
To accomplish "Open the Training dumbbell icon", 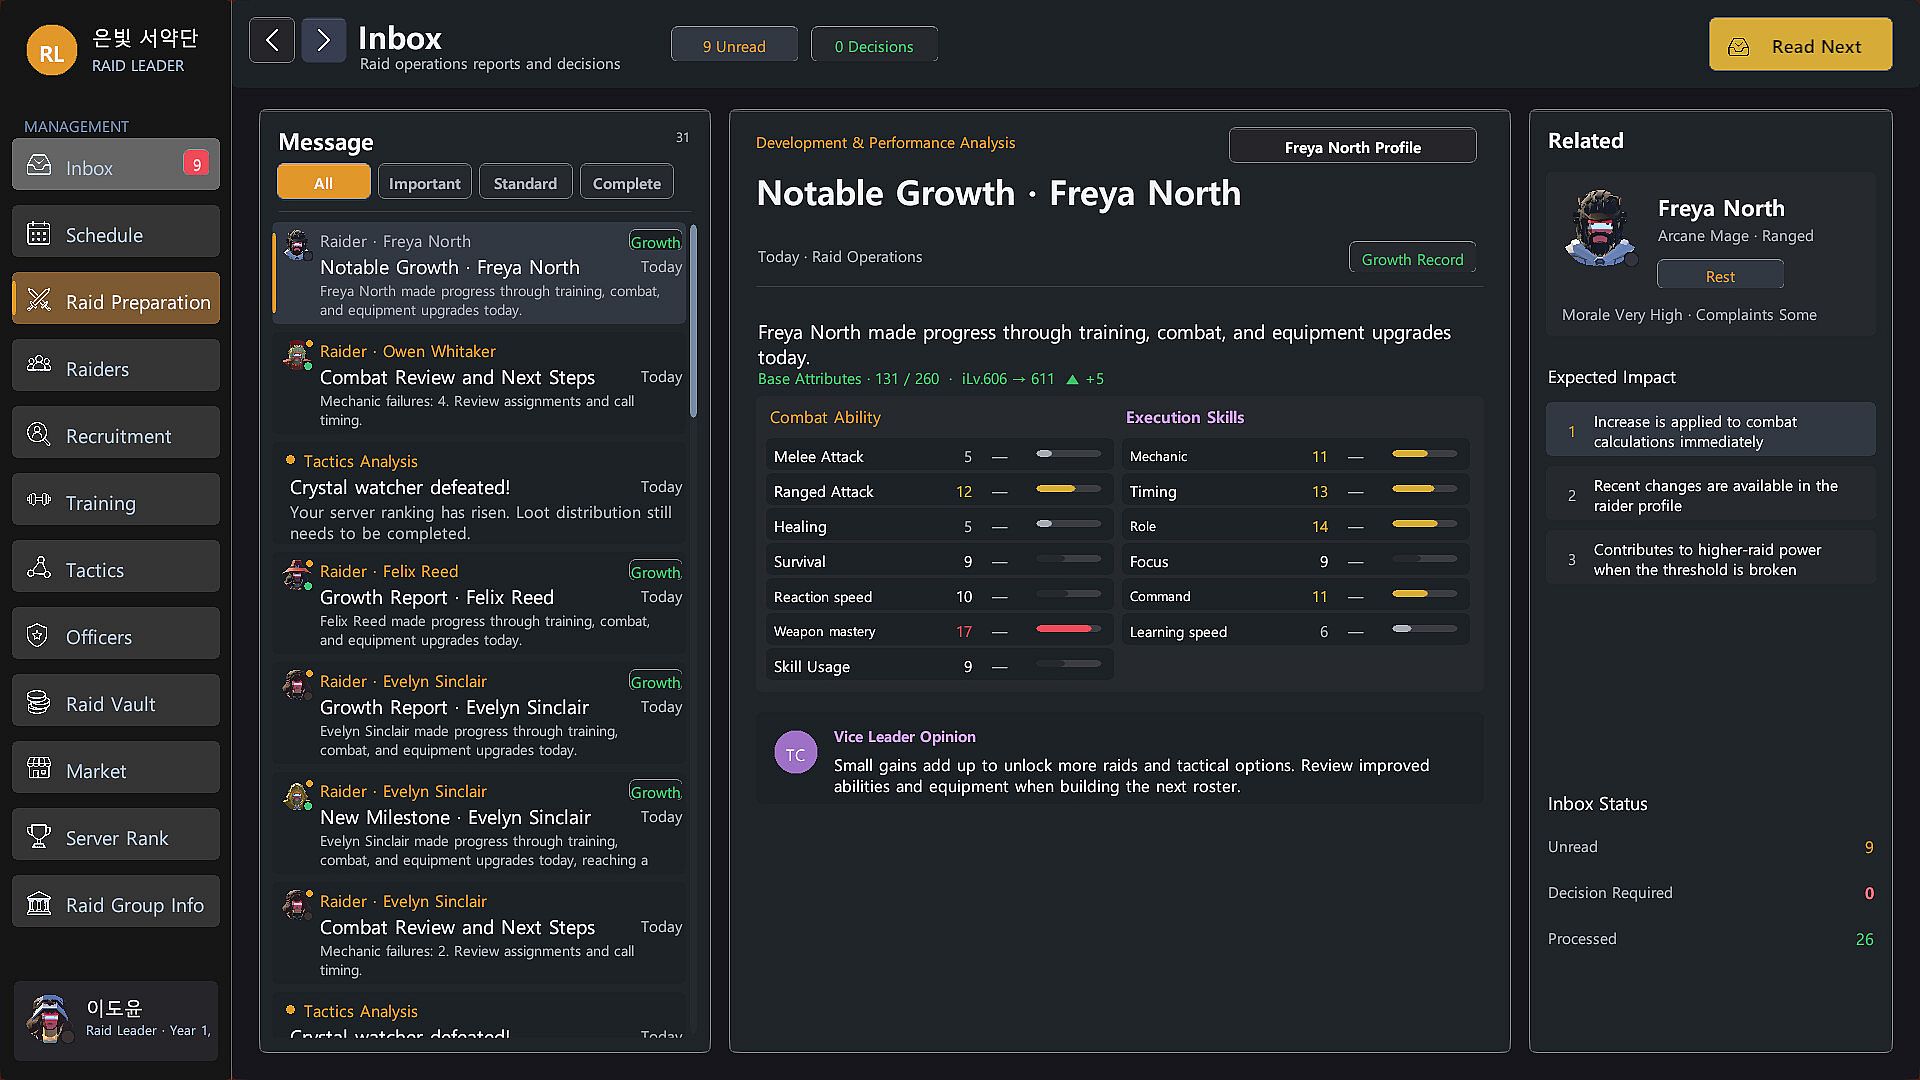I will click(x=39, y=502).
